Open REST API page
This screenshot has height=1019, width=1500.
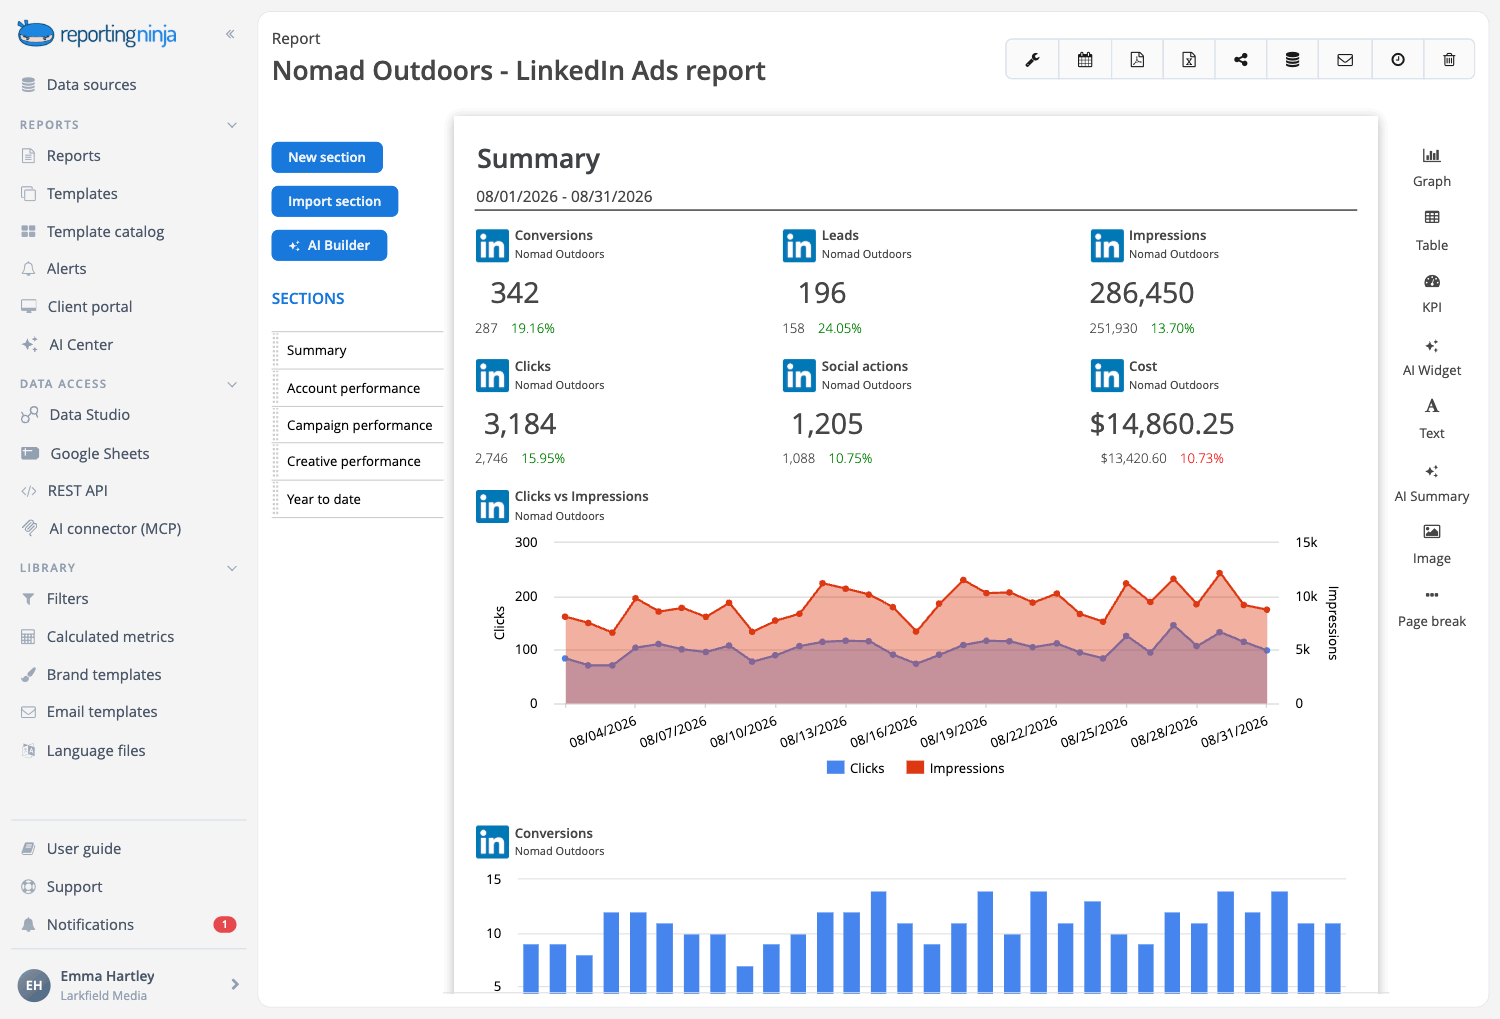(x=77, y=491)
